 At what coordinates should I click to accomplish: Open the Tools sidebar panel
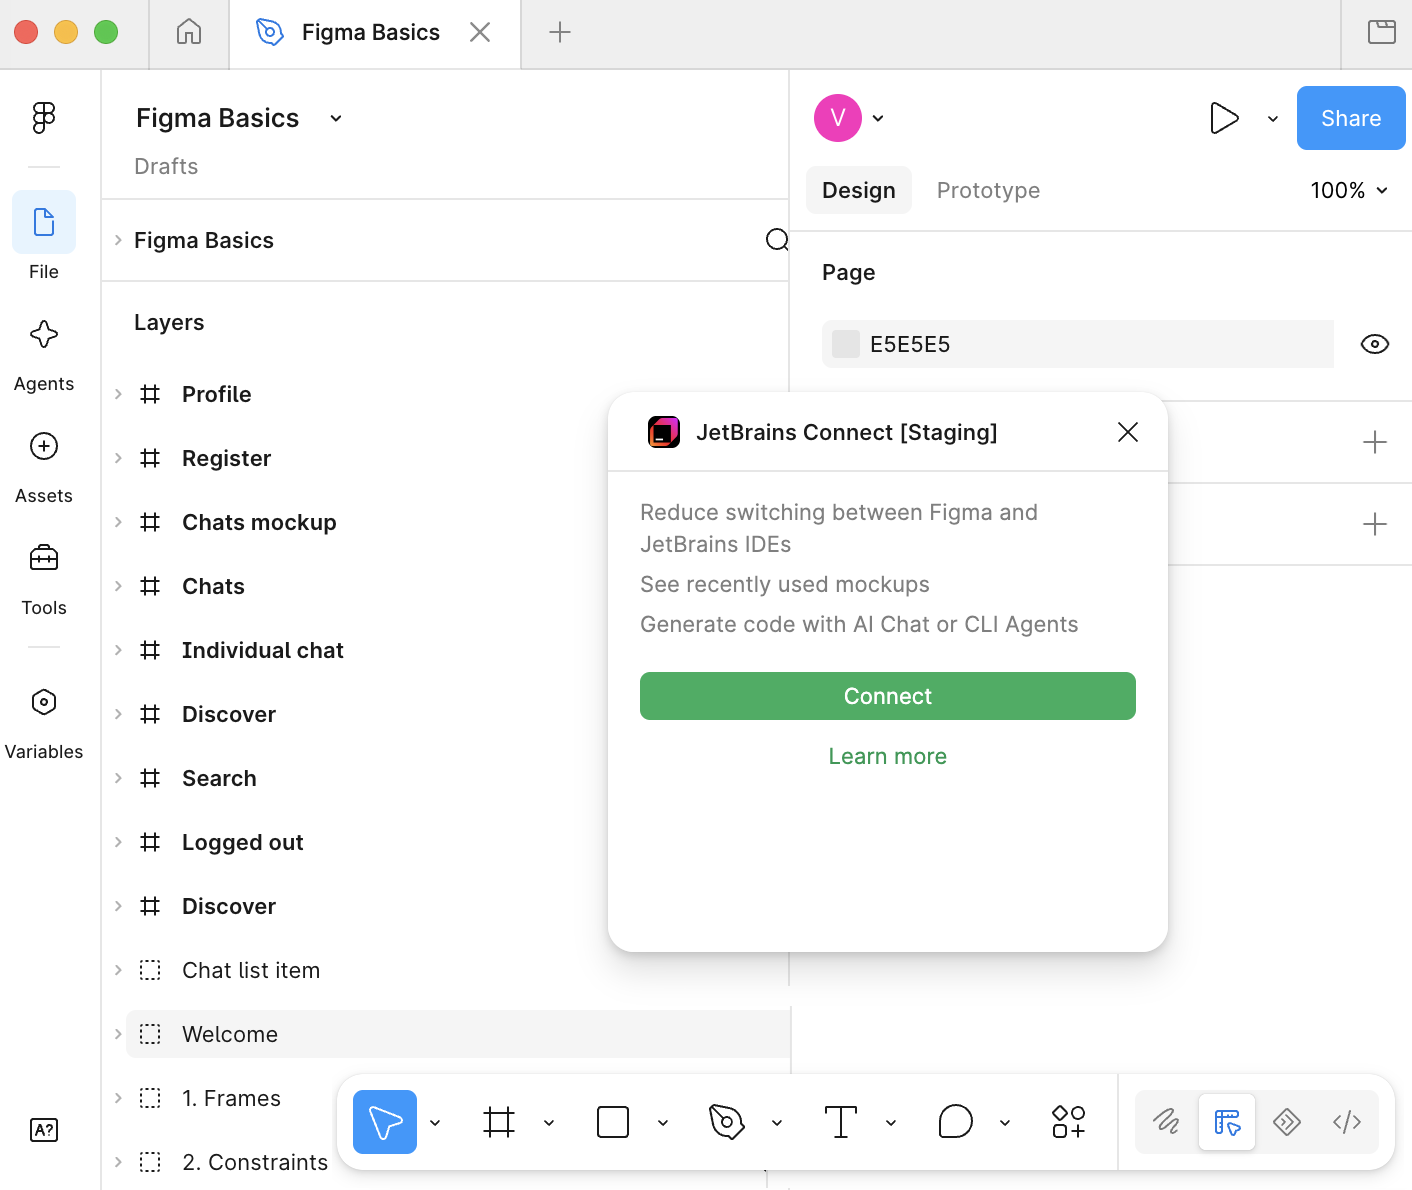click(x=44, y=558)
